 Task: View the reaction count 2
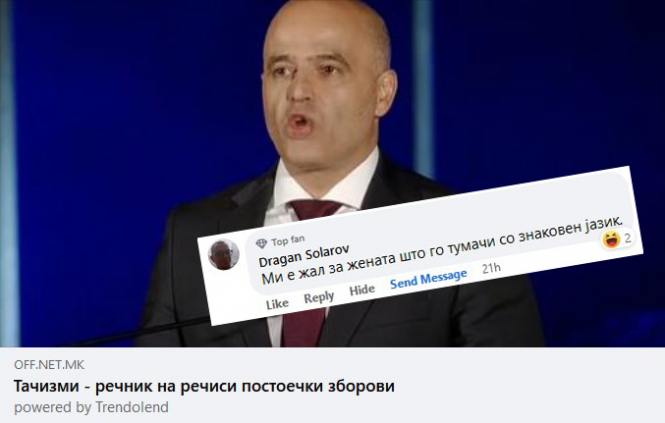point(628,238)
